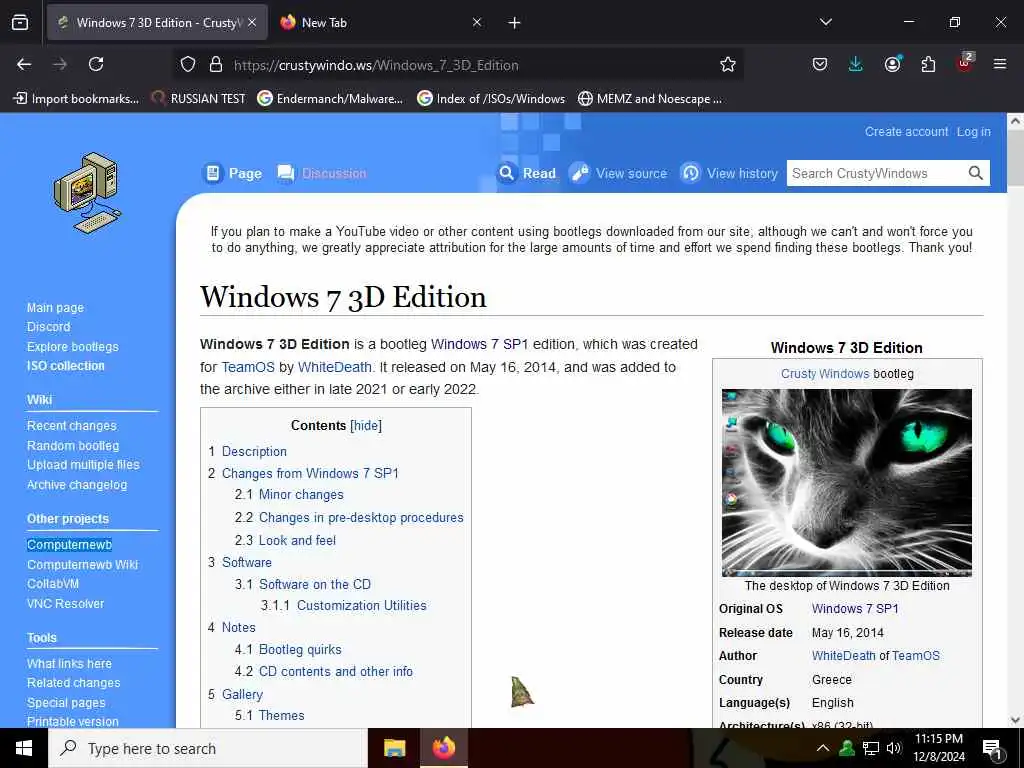Viewport: 1024px width, 768px height.
Task: Go back with the browser back arrow
Action: [x=24, y=64]
